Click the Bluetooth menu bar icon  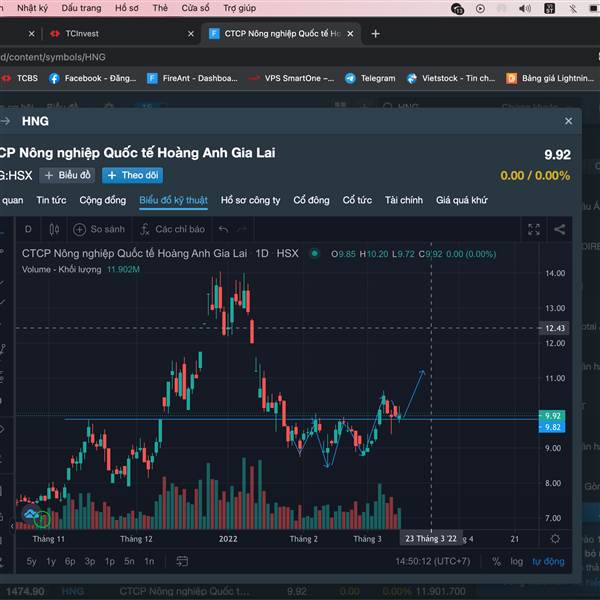coord(573,8)
